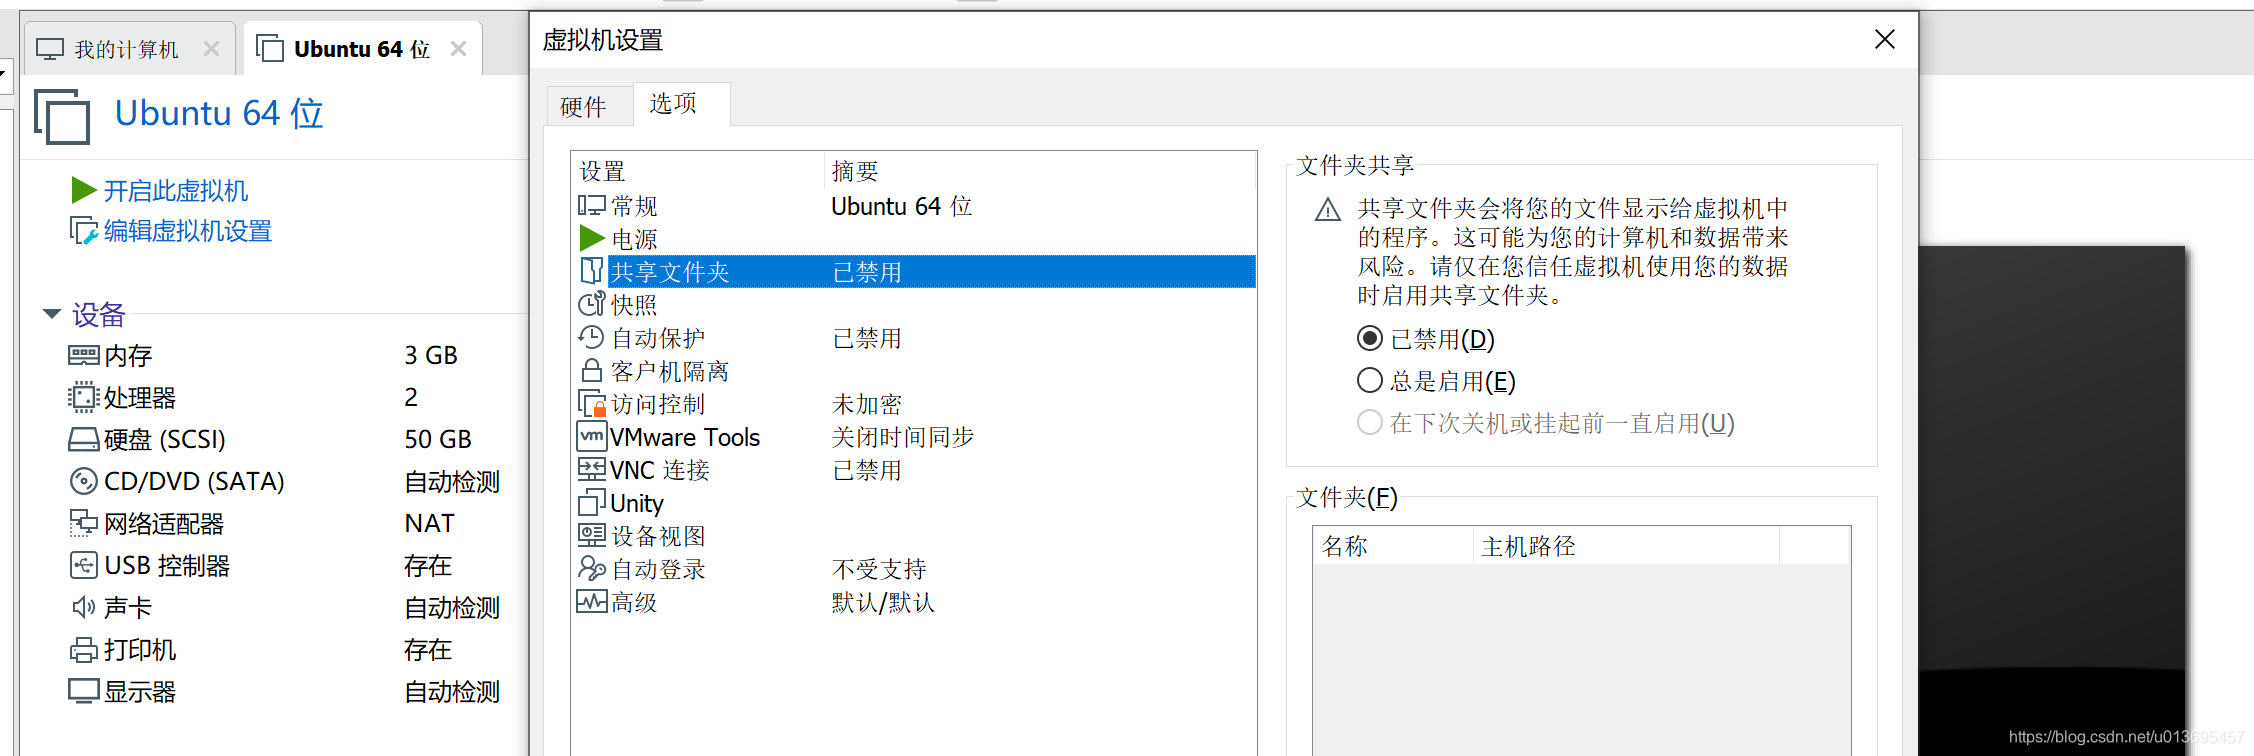Screen dimensions: 2254x756
Task: Click the 访问控制 icon
Action: [592, 403]
